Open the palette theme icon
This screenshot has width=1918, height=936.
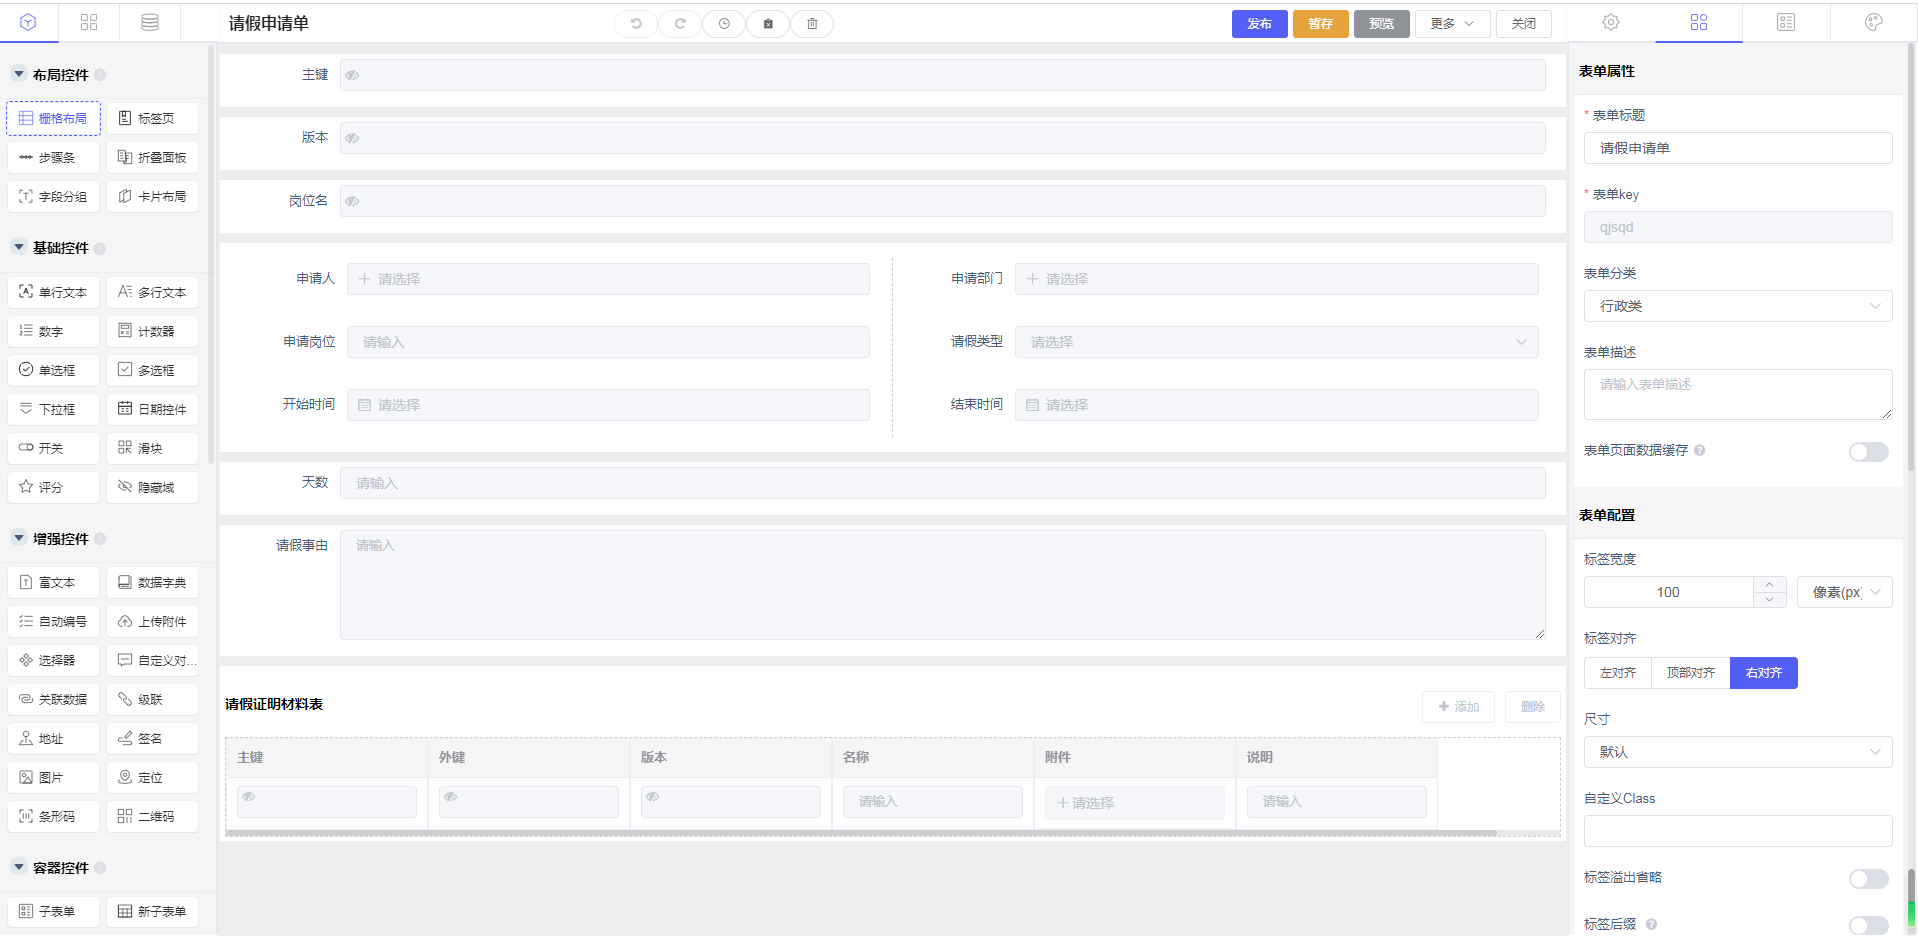1874,22
